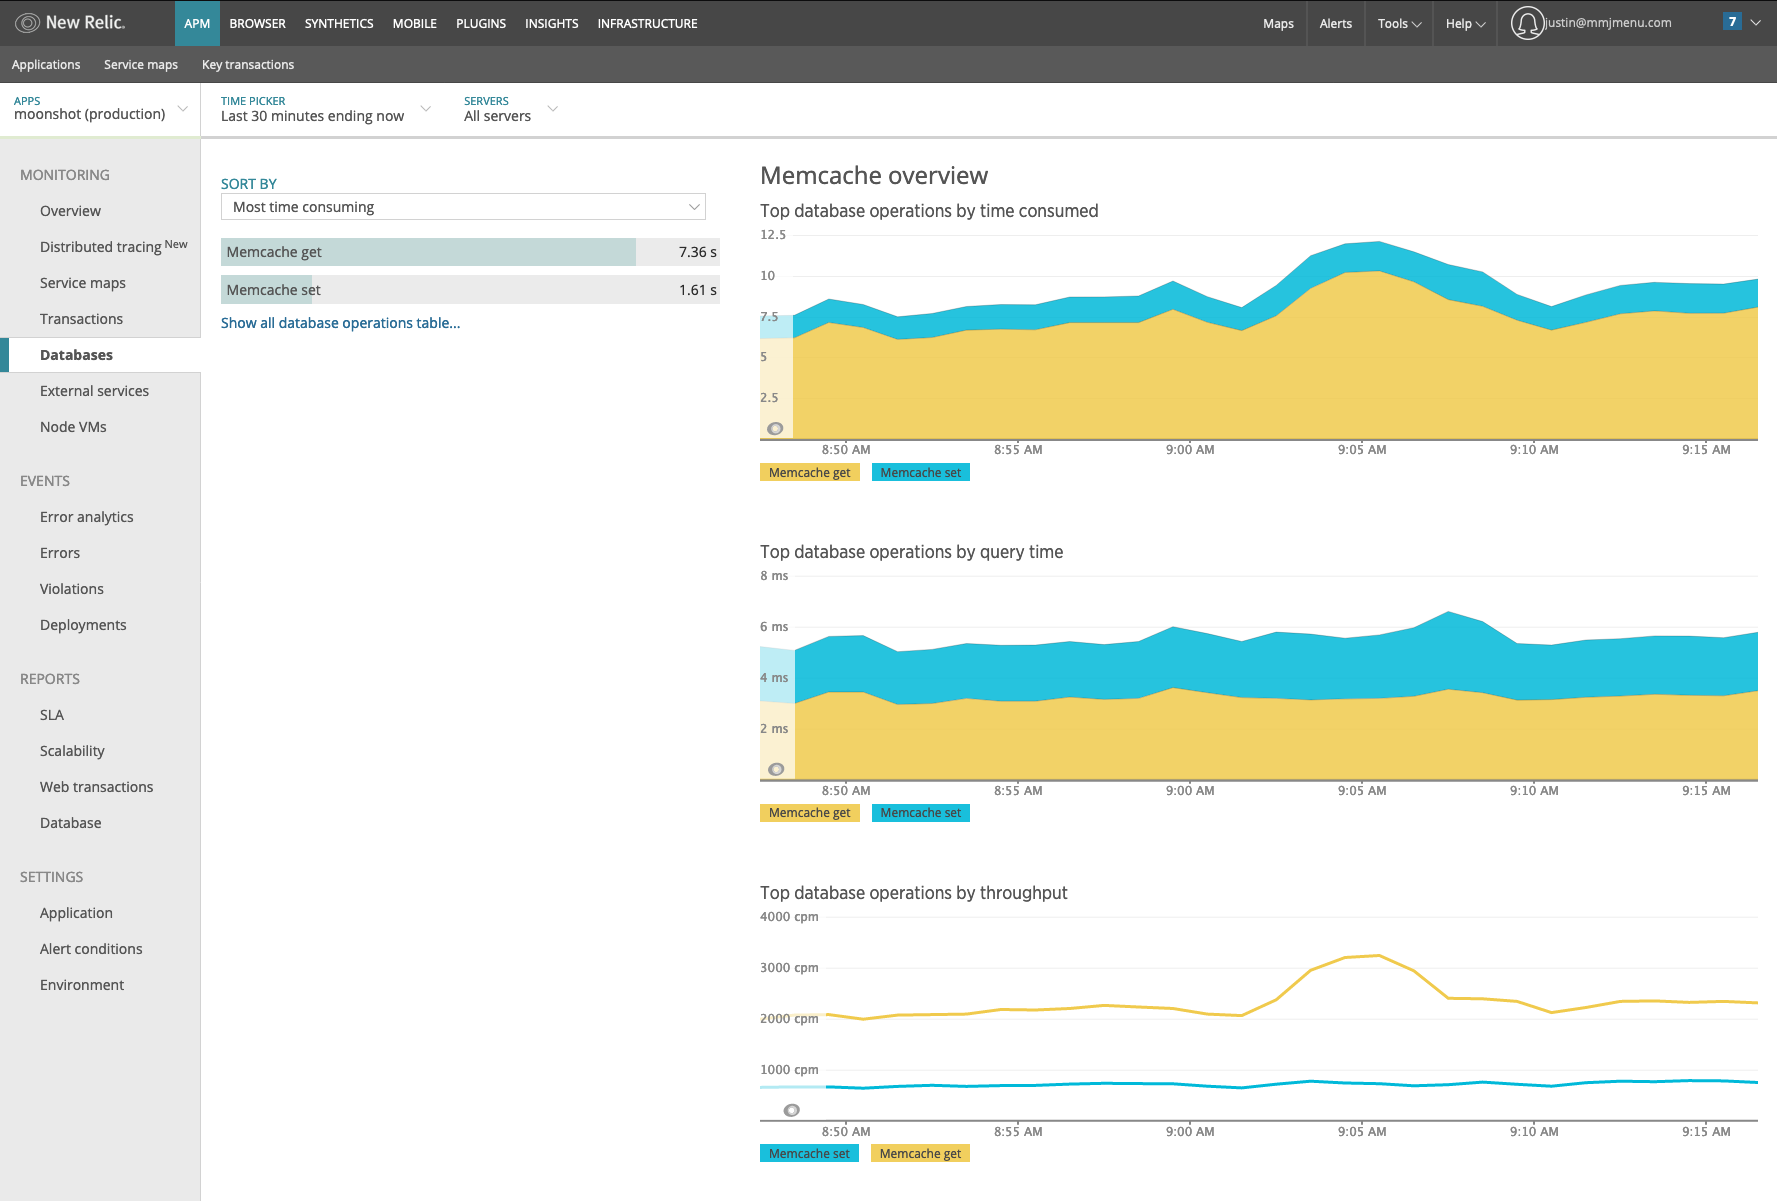Click 7.36 s value for Memcache get
The height and width of the screenshot is (1201, 1777).
697,252
